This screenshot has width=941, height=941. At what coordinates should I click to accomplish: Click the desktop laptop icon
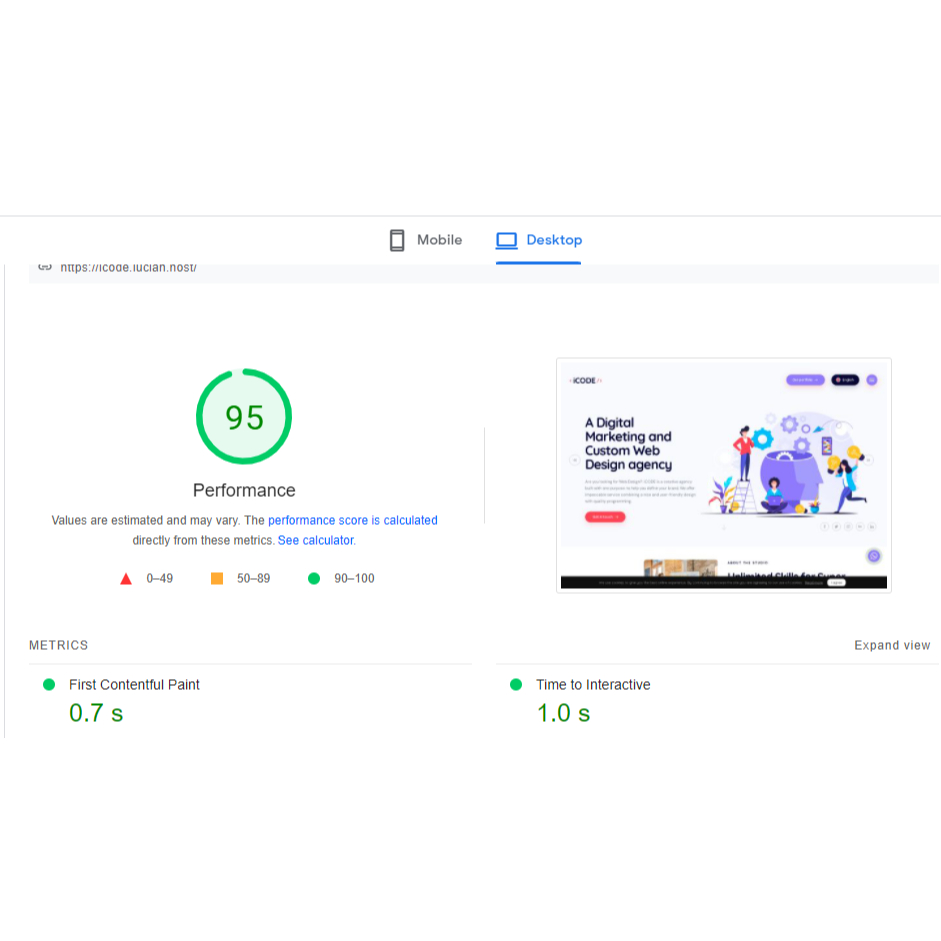[507, 241]
